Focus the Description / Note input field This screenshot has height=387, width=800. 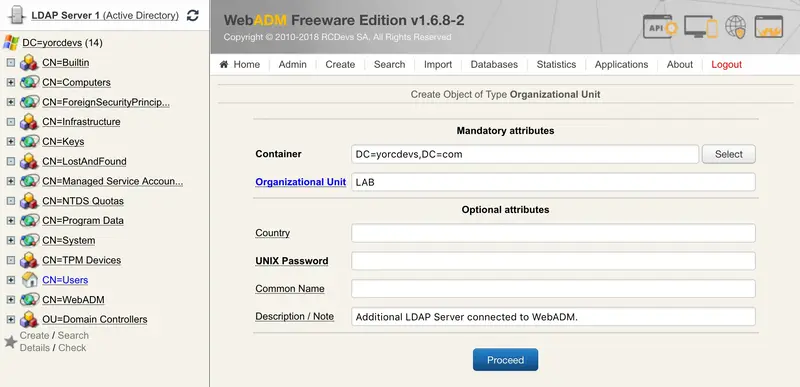click(x=553, y=317)
